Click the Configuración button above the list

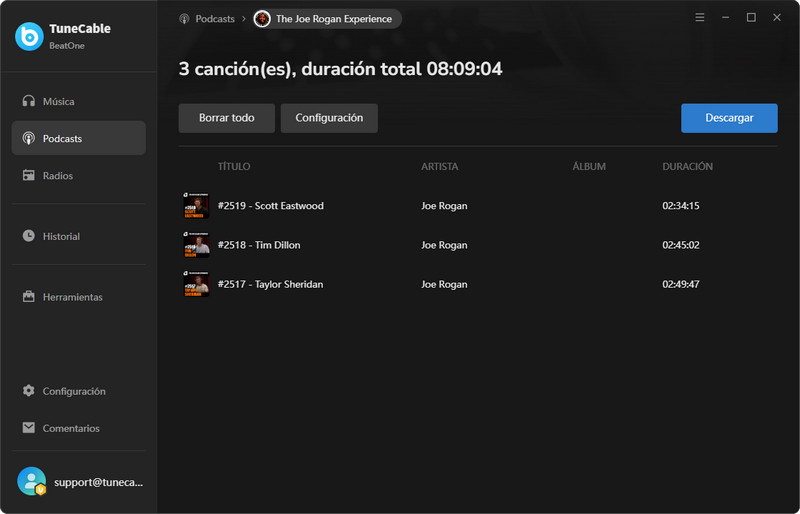coord(329,118)
